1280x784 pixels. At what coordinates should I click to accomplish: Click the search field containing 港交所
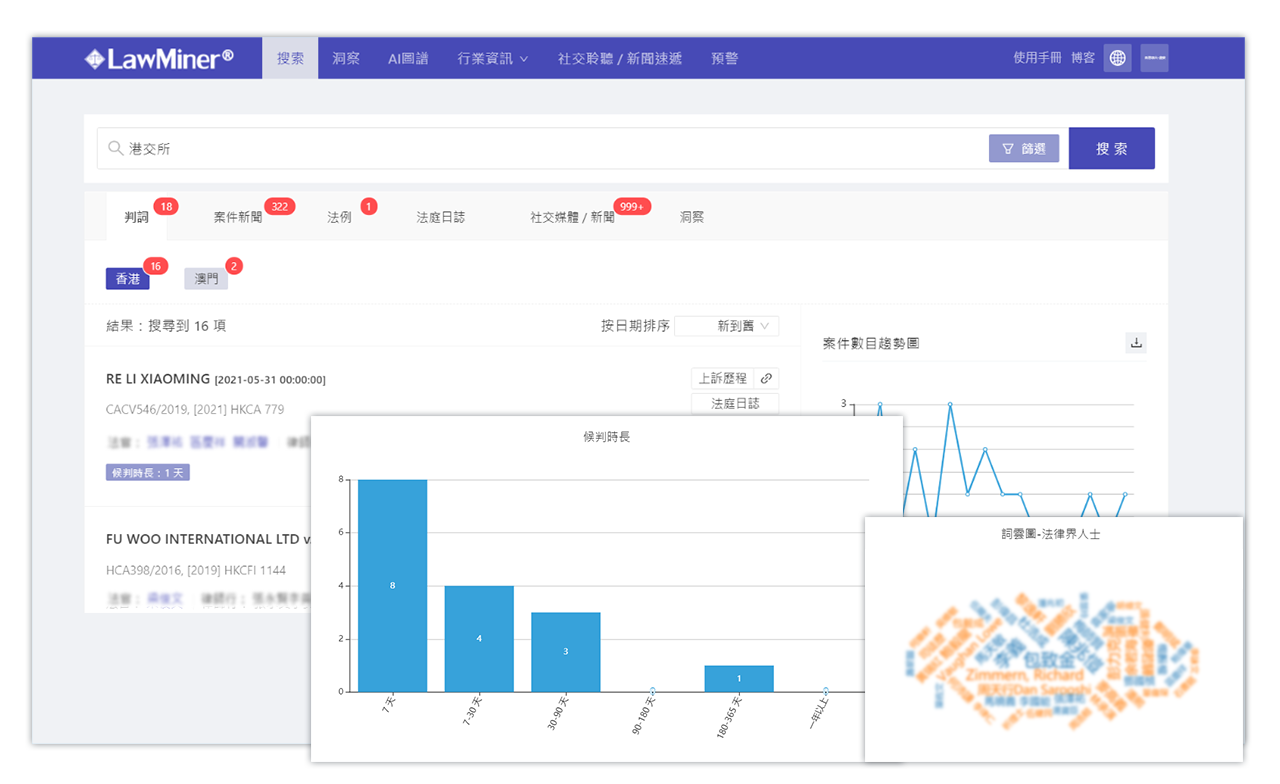point(540,148)
